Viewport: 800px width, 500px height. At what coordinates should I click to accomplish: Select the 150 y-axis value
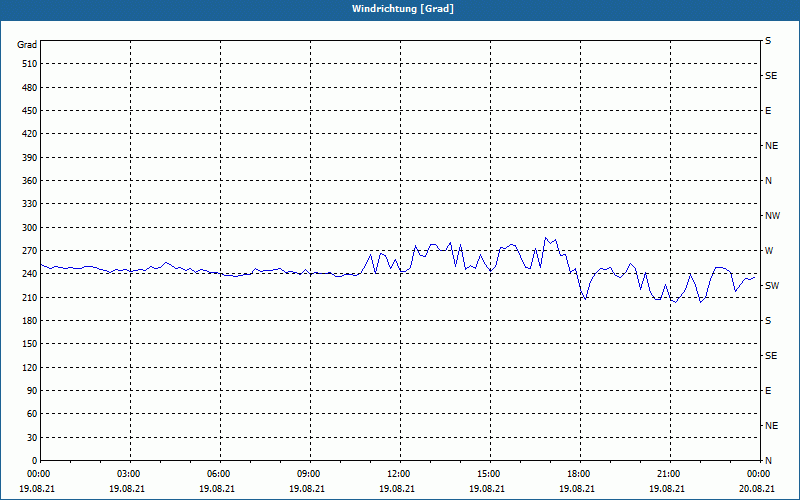(x=30, y=344)
